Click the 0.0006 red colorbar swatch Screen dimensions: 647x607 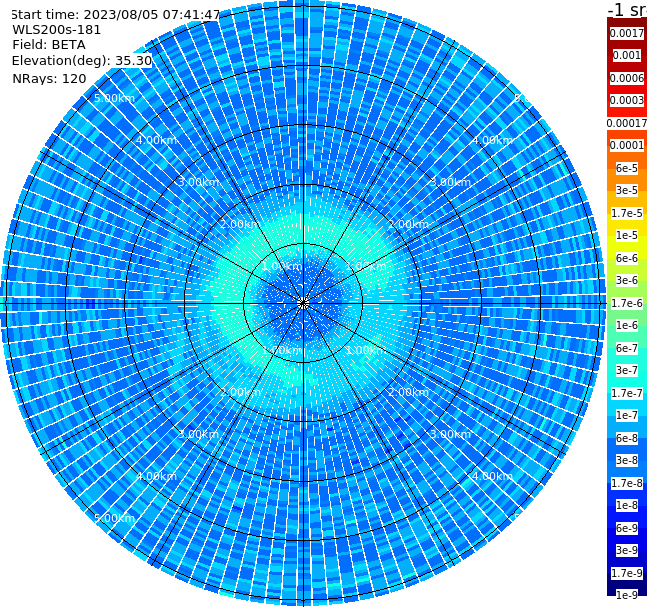tap(627, 78)
